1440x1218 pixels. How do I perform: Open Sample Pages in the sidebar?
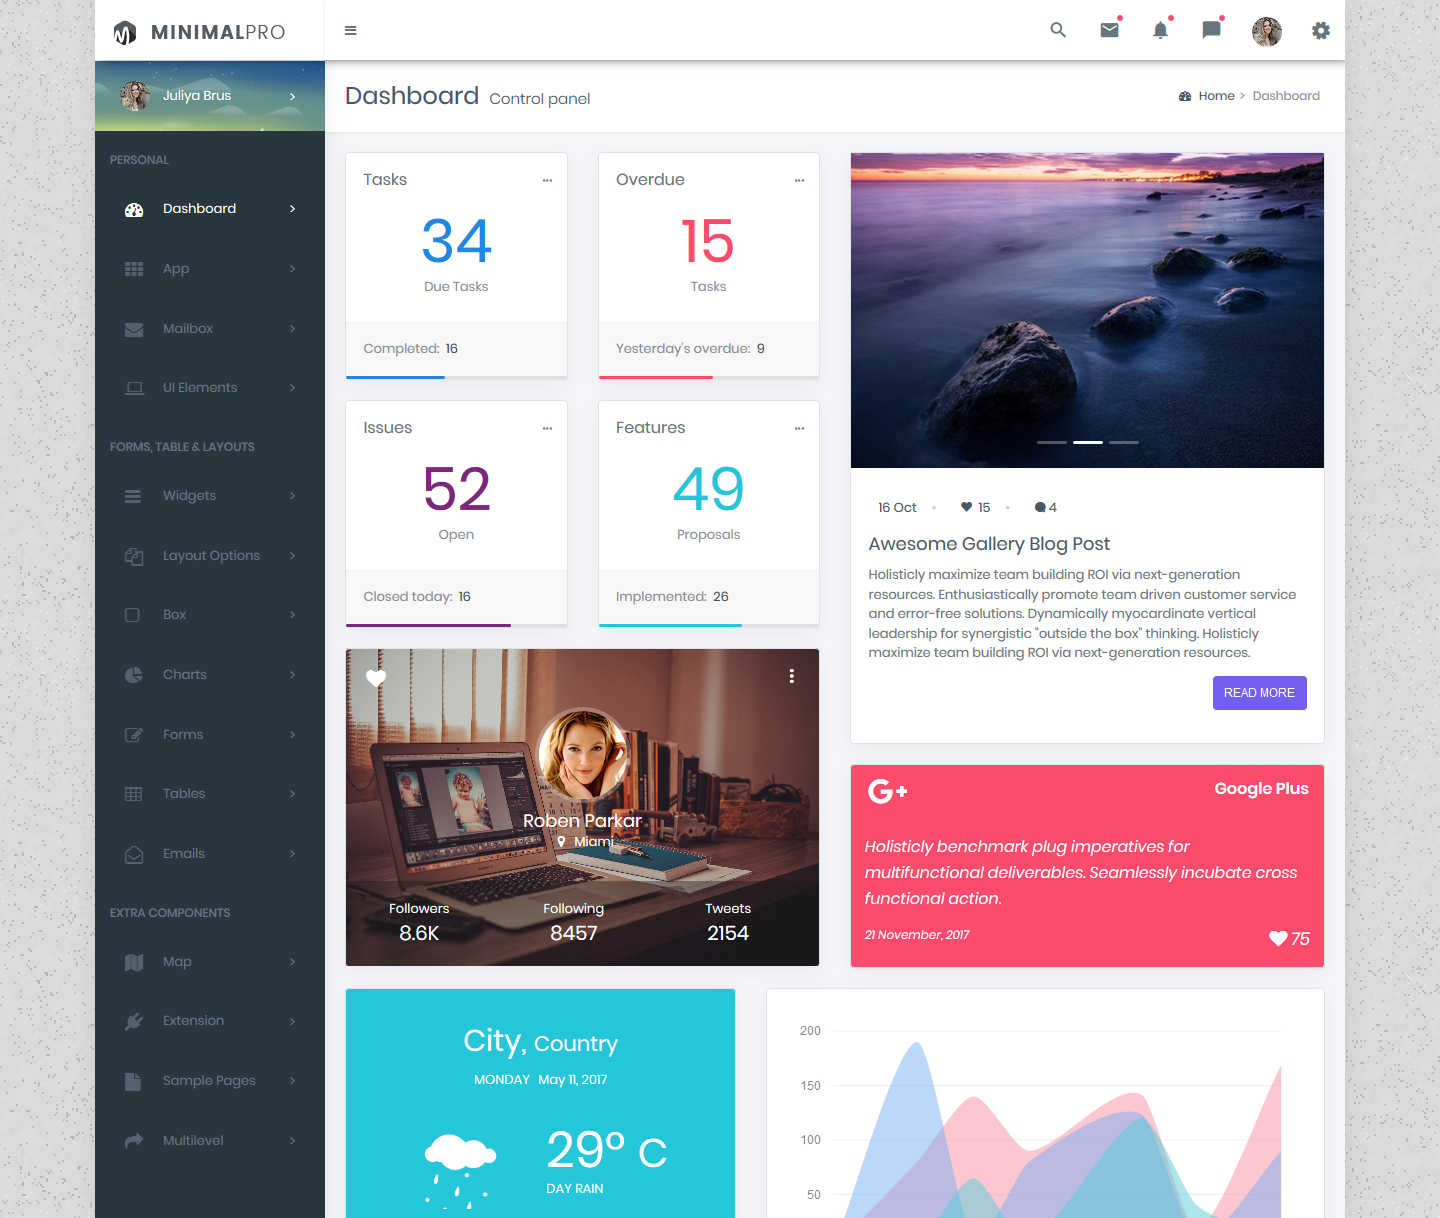click(x=210, y=1081)
